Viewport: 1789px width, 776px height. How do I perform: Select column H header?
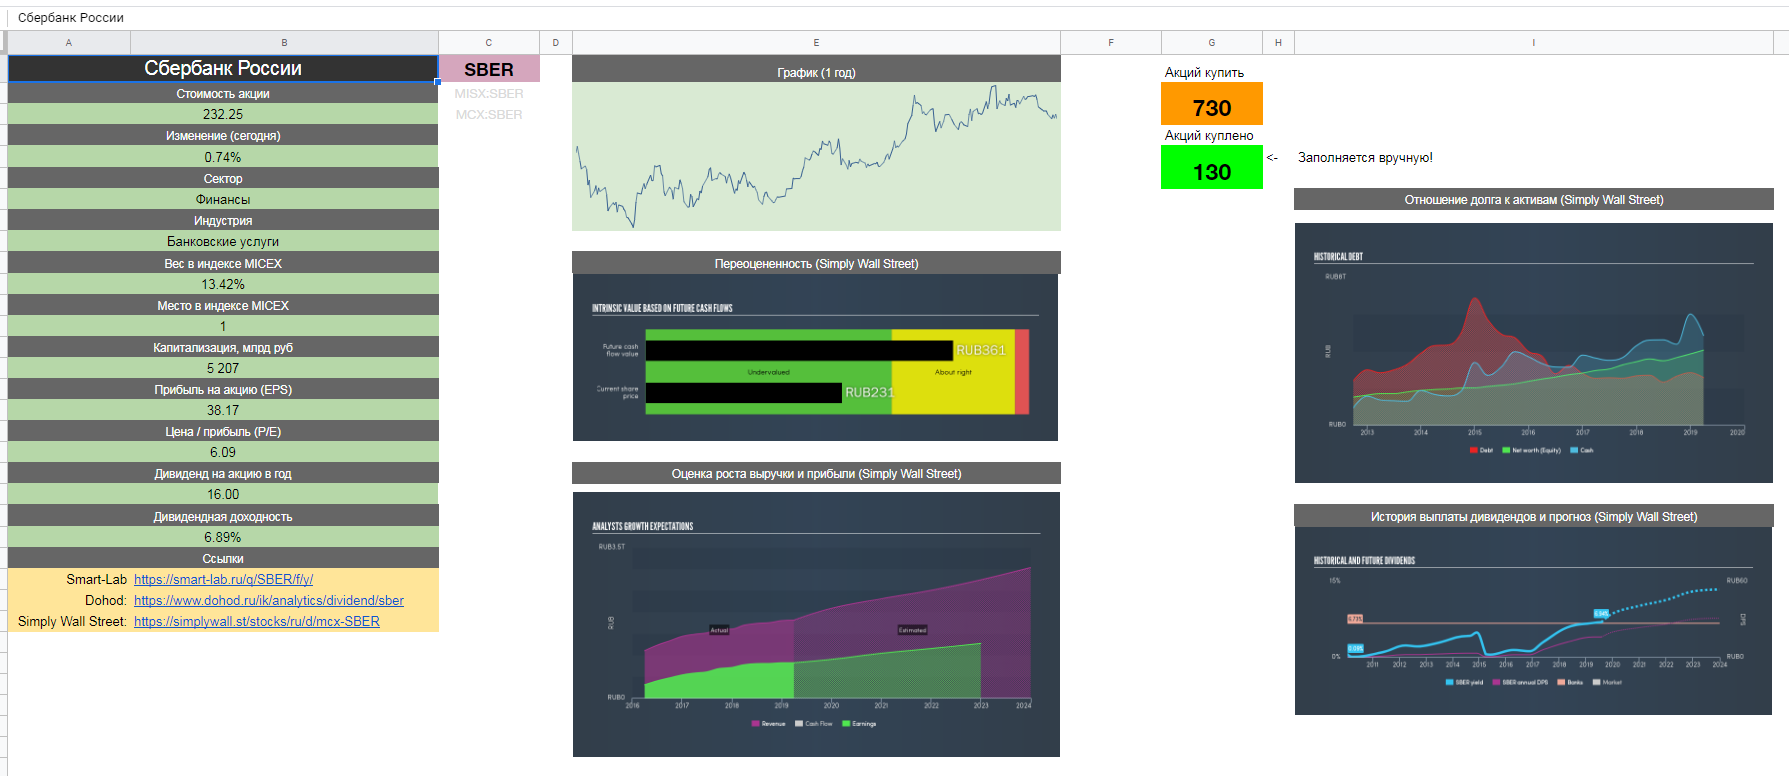tap(1278, 42)
